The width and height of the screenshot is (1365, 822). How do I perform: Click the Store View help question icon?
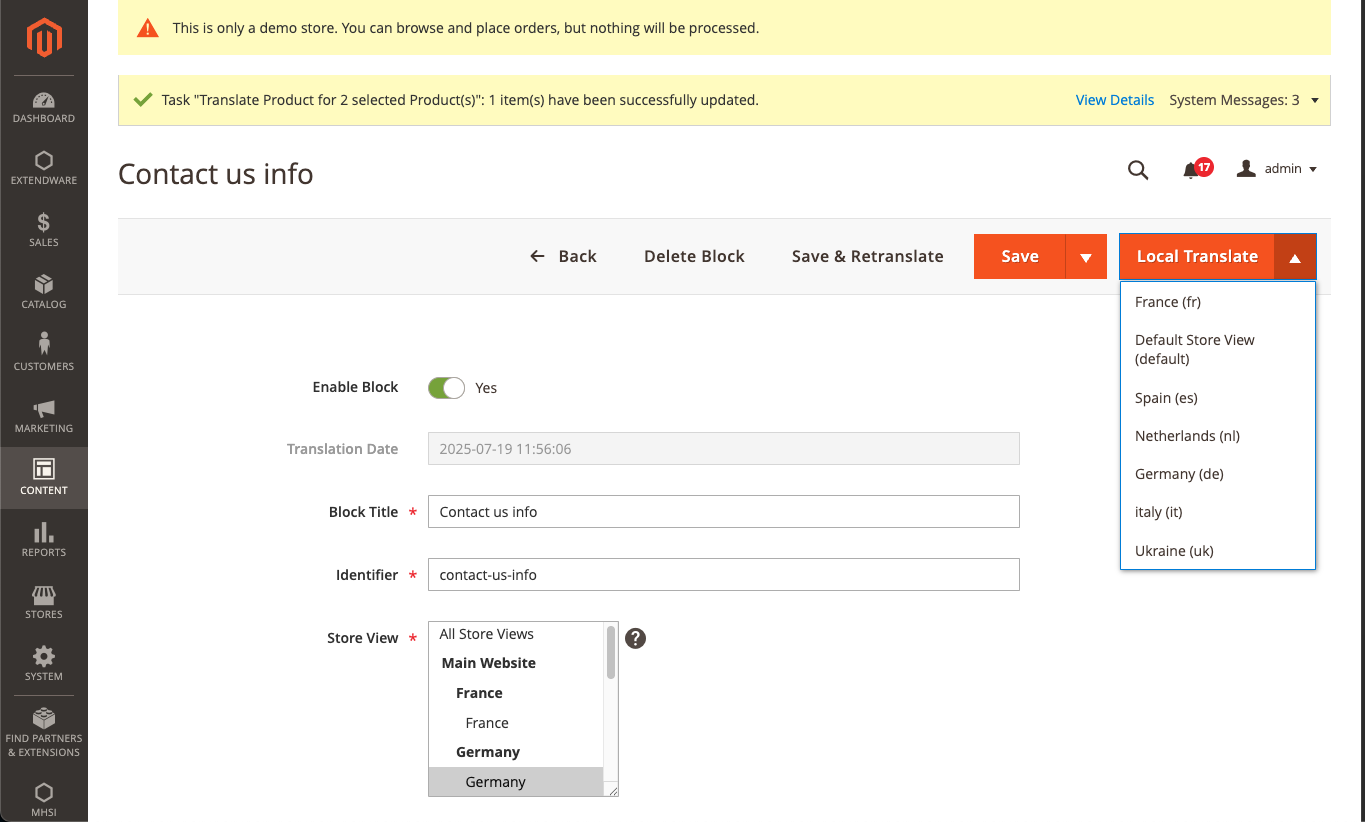pyautogui.click(x=635, y=638)
